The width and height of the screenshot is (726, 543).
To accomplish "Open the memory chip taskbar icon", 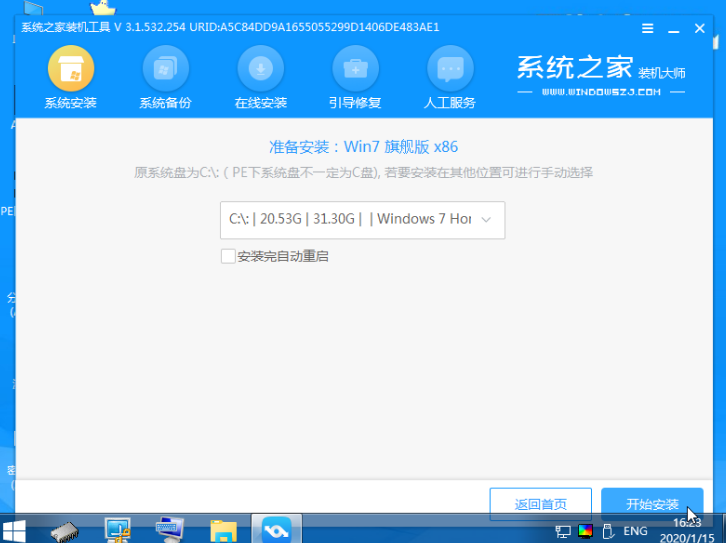I will (x=64, y=531).
